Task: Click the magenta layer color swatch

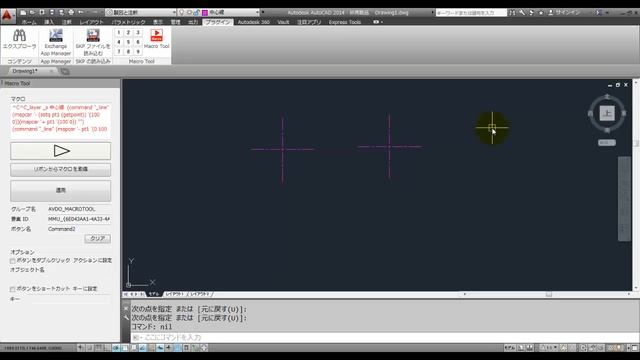Action: 205,13
